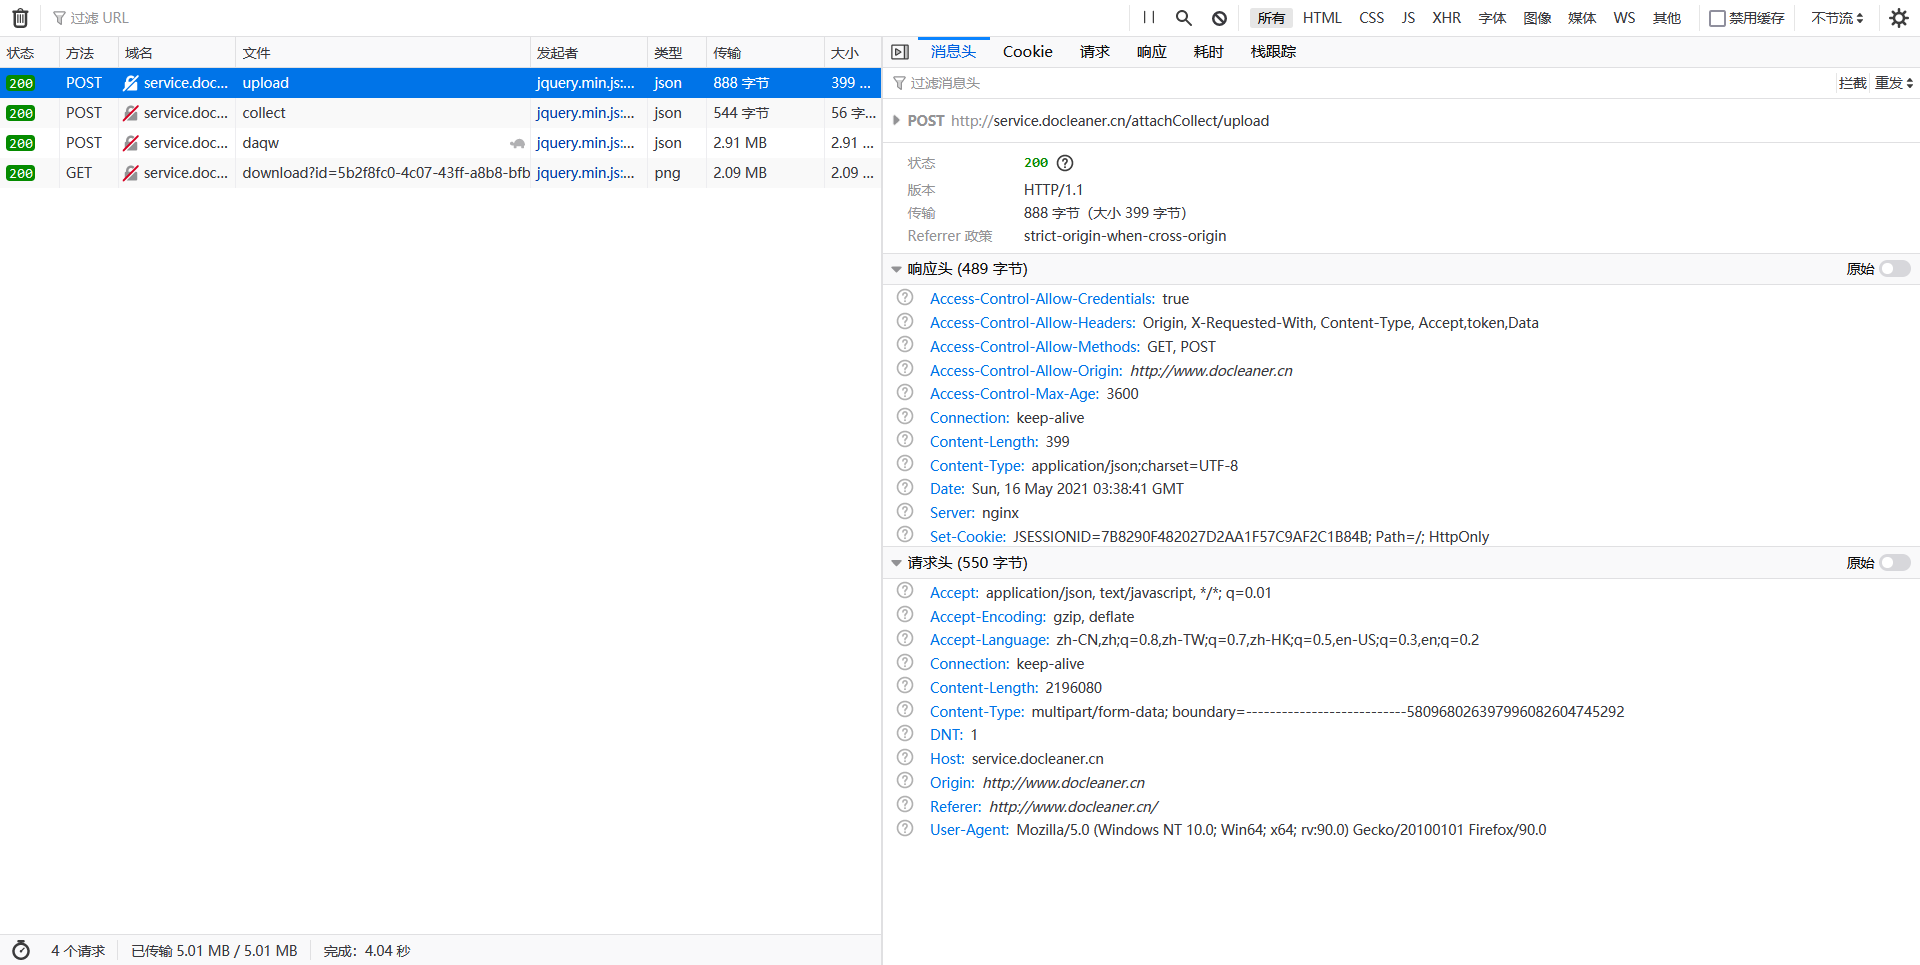The height and width of the screenshot is (965, 1920).
Task: Toggle raw view for request headers
Action: 1895,563
